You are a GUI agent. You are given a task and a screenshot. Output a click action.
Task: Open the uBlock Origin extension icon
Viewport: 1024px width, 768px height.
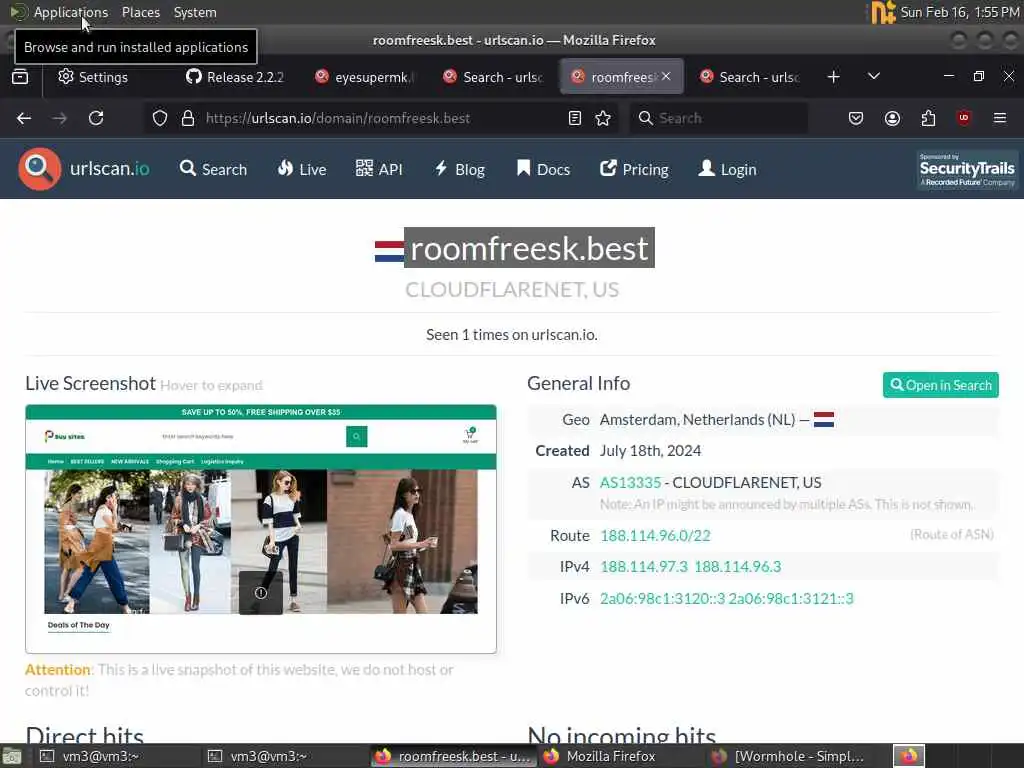point(964,118)
